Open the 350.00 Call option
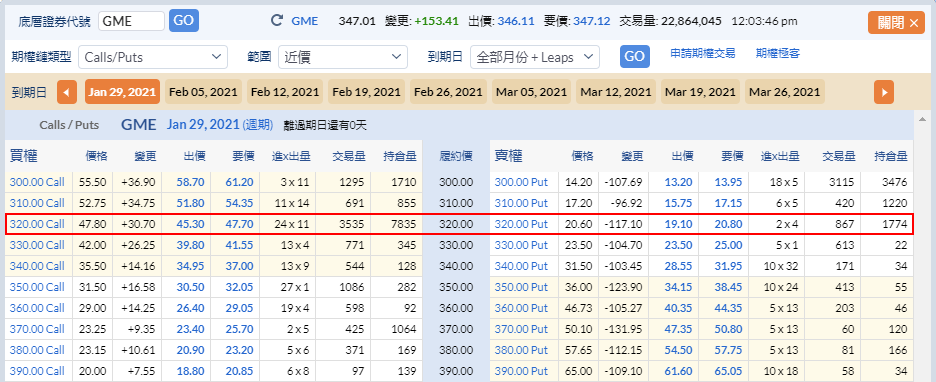This screenshot has width=936, height=382. point(37,287)
